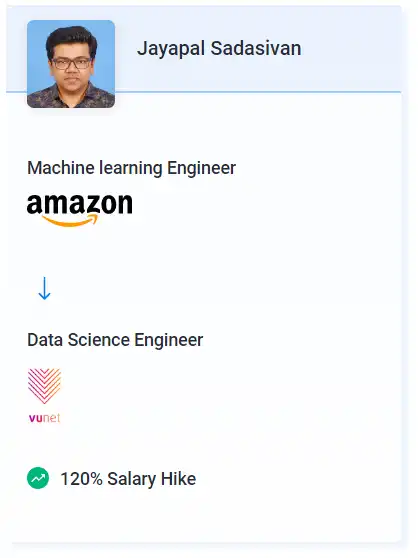Click the vunet wordmark under the logo
This screenshot has width=418, height=558.
point(44,418)
